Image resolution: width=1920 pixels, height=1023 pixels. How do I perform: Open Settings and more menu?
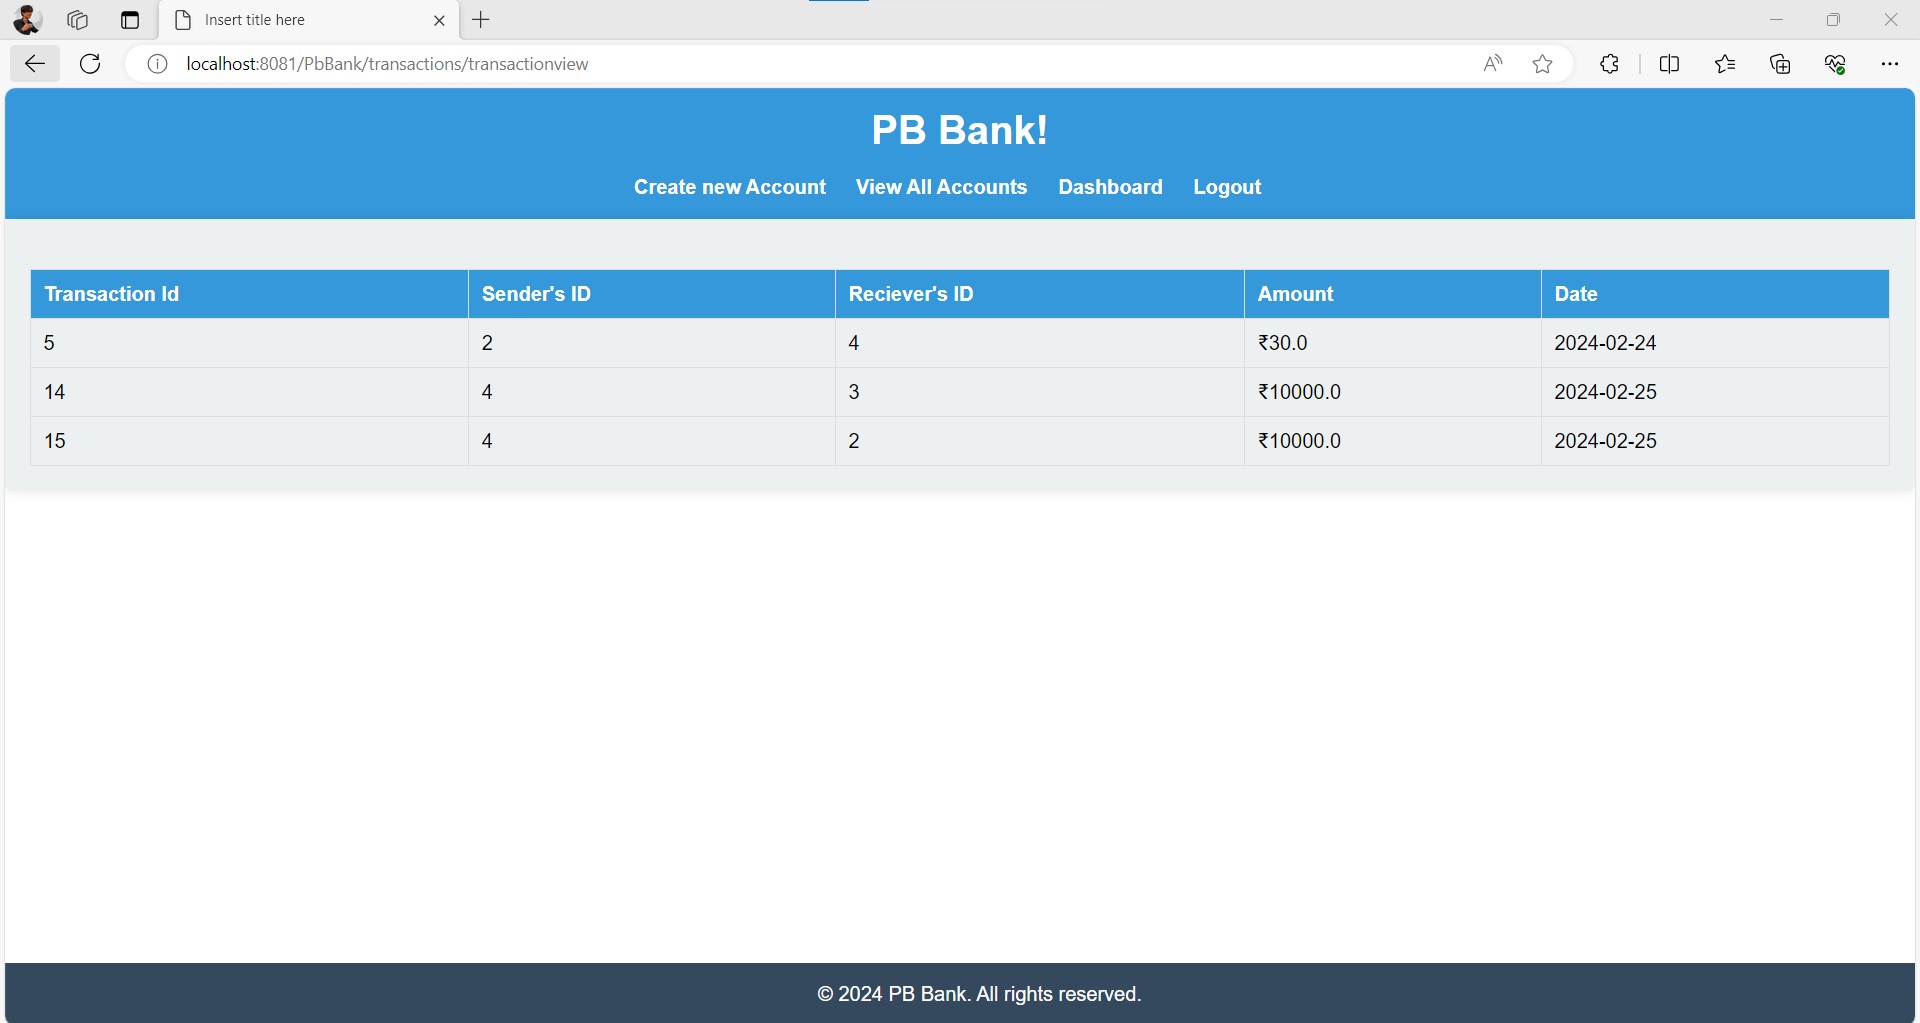click(1889, 64)
